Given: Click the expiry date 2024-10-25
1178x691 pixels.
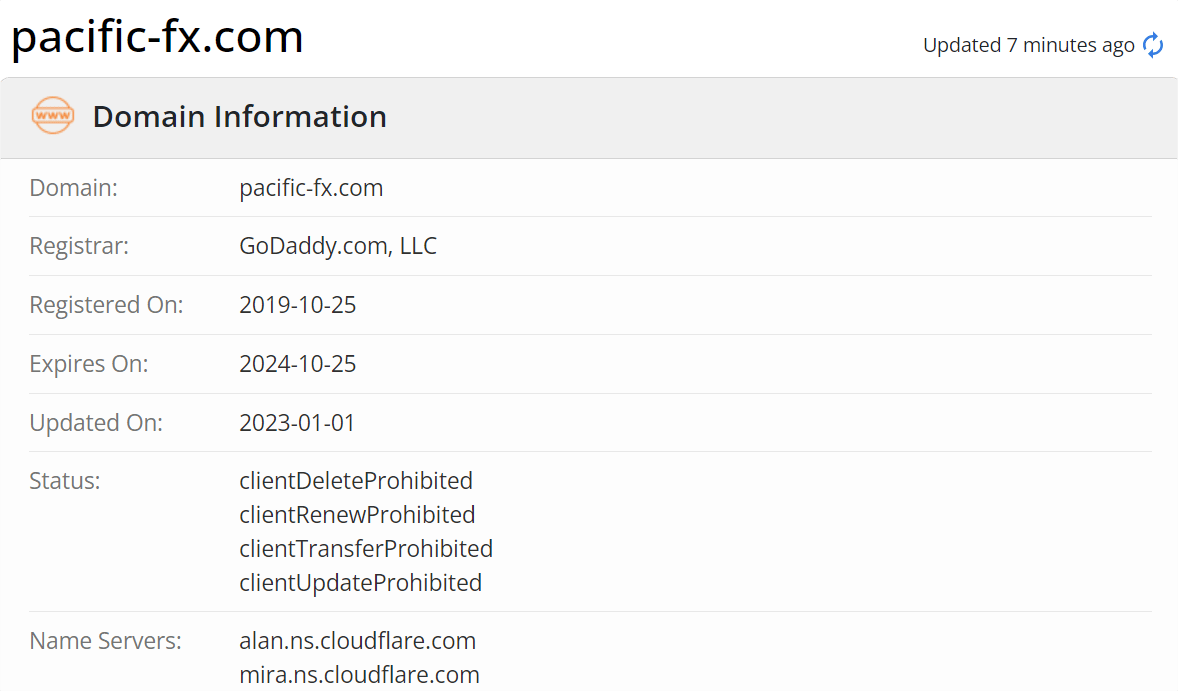Looking at the screenshot, I should coord(298,364).
